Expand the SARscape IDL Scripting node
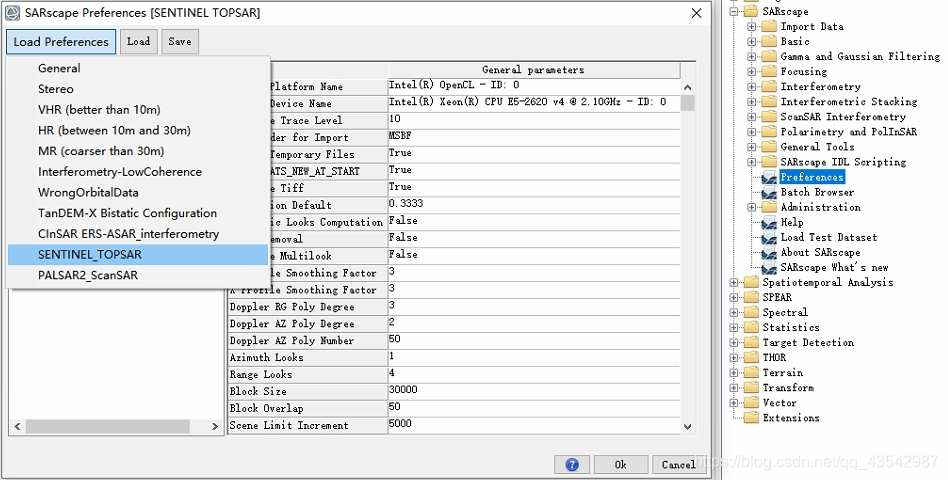Image resolution: width=948 pixels, height=480 pixels. (752, 163)
